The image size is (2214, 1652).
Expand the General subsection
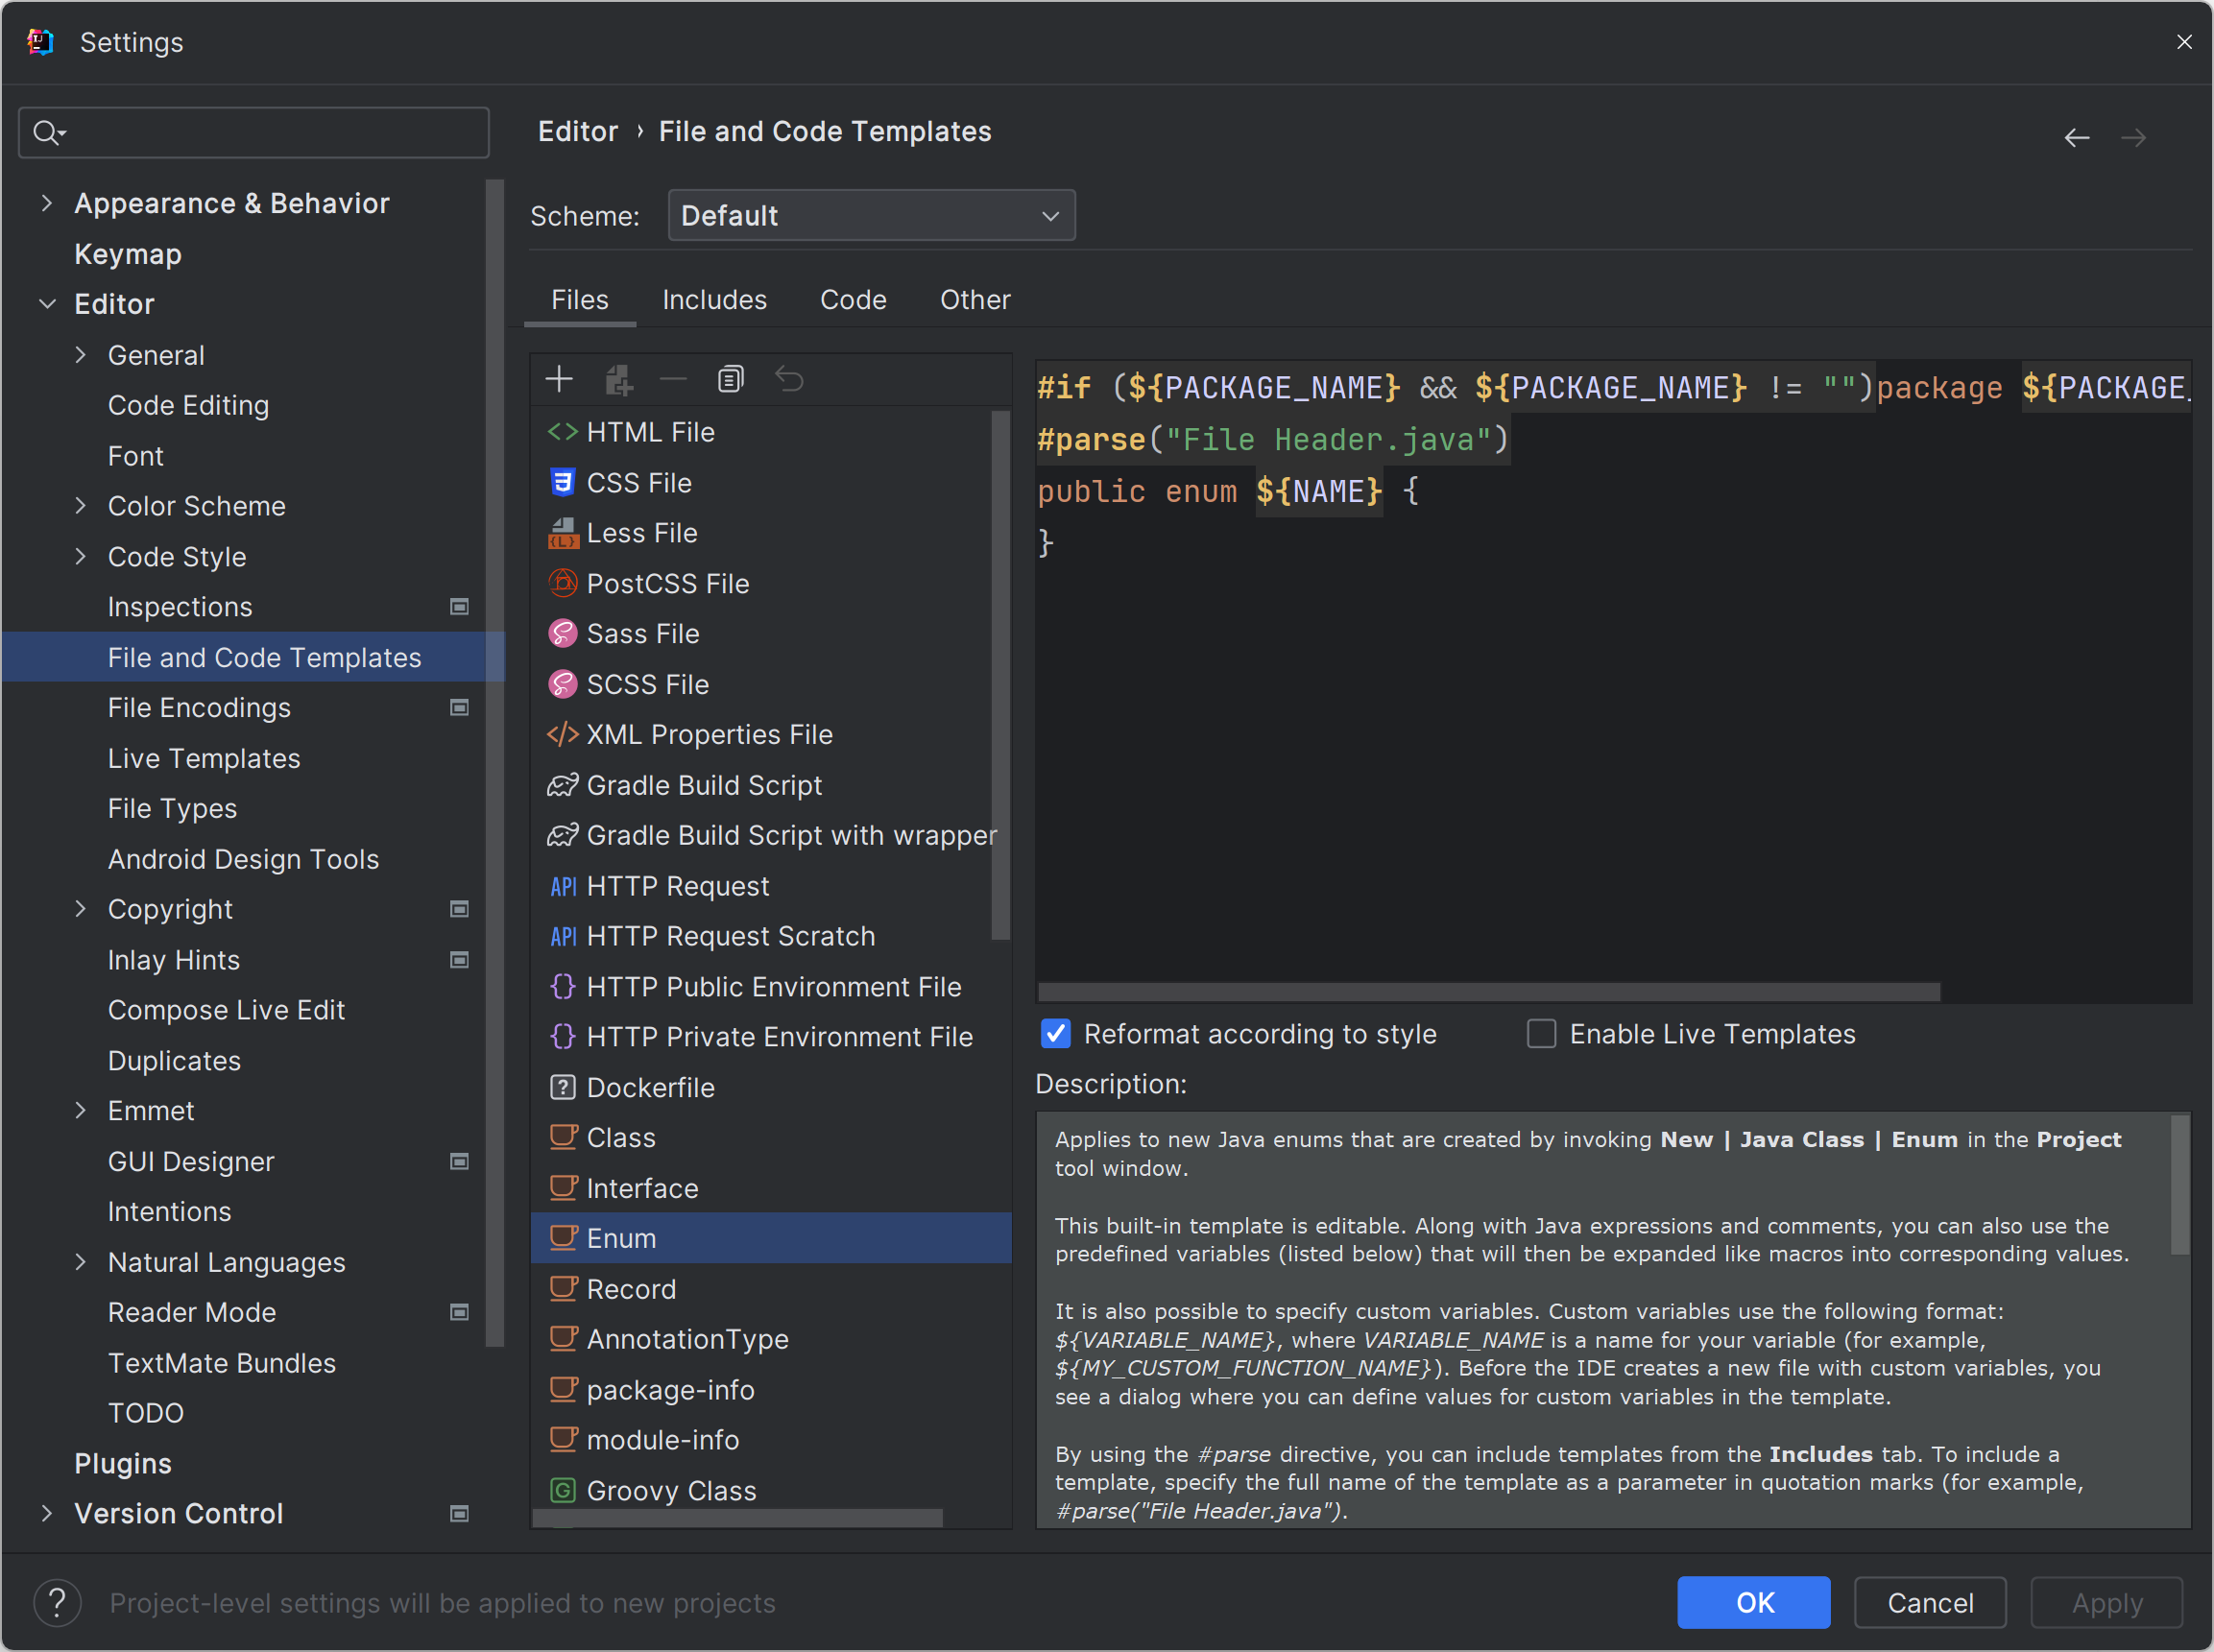[x=81, y=355]
